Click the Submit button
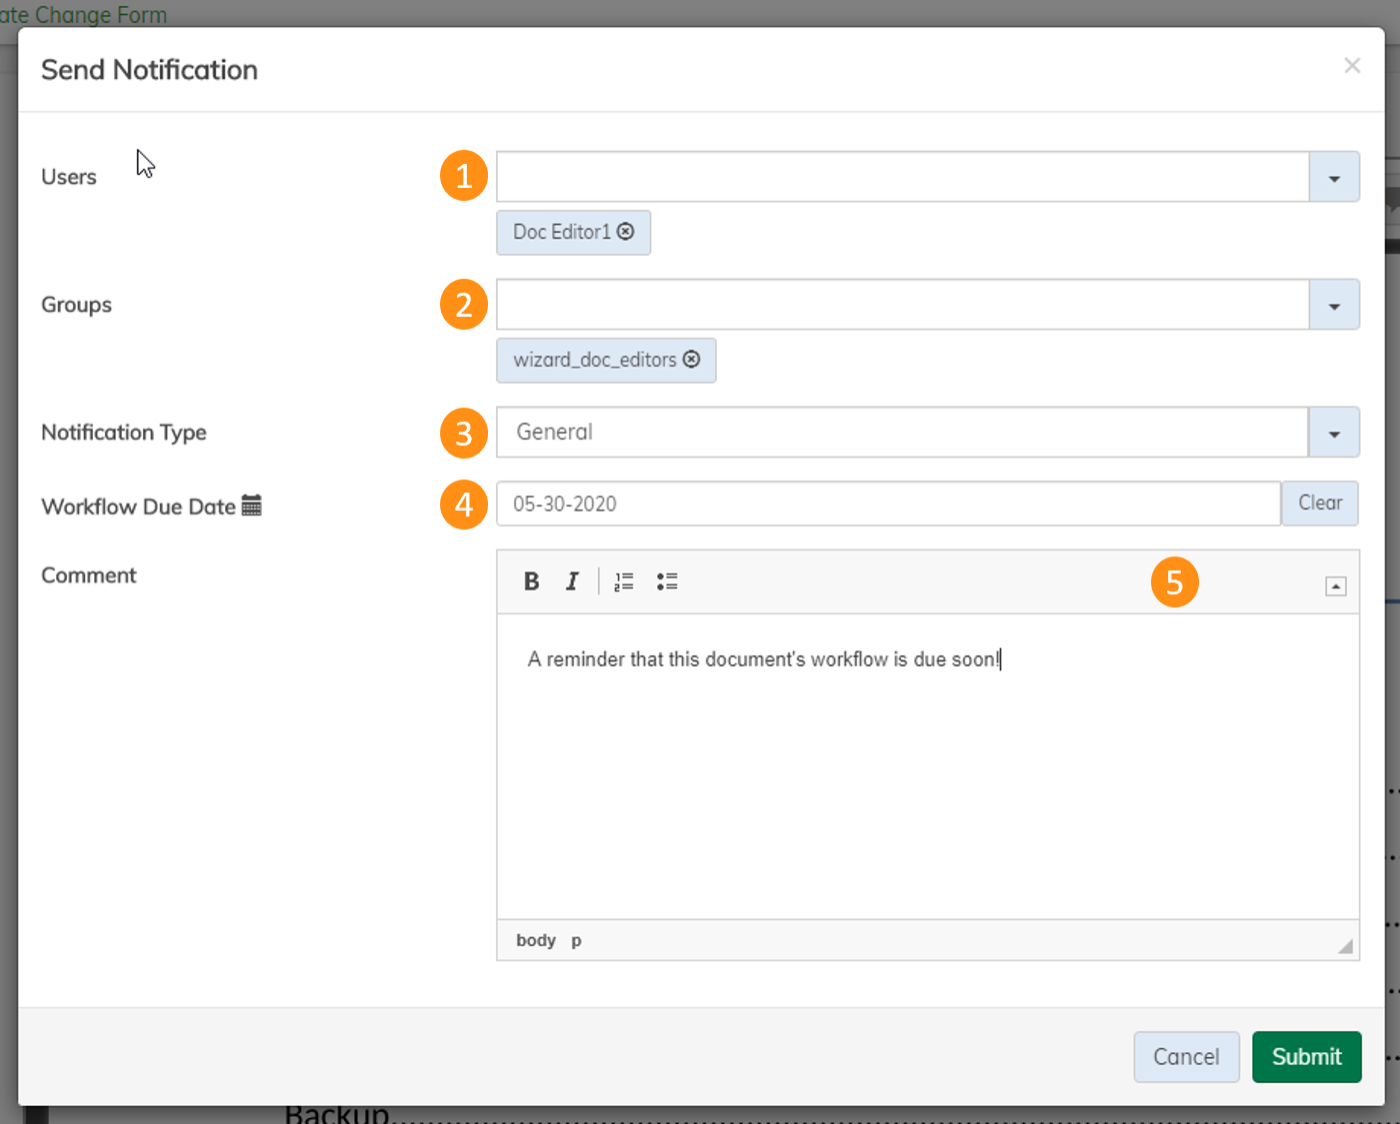Image resolution: width=1400 pixels, height=1124 pixels. point(1306,1057)
